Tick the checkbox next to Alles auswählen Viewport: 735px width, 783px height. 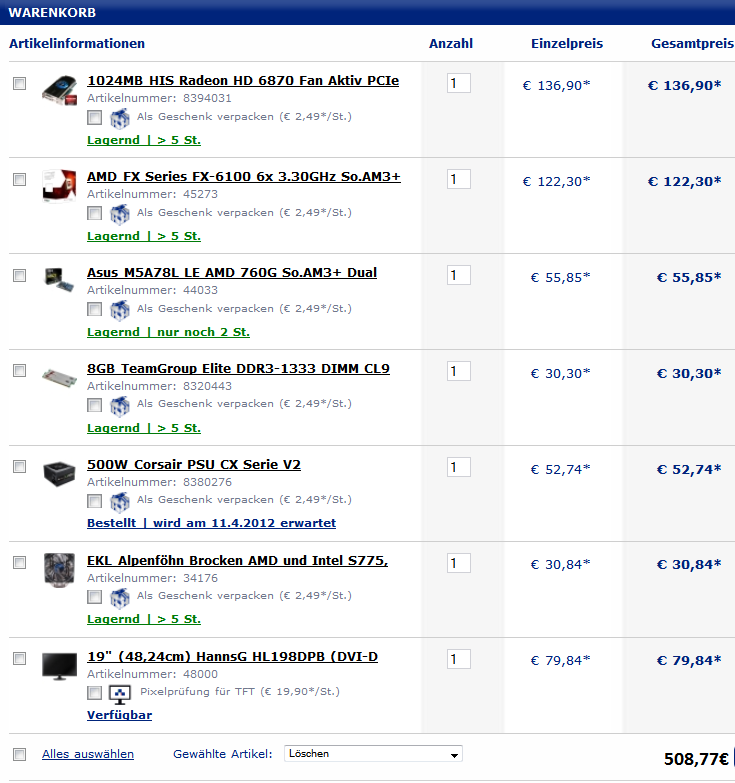point(19,754)
